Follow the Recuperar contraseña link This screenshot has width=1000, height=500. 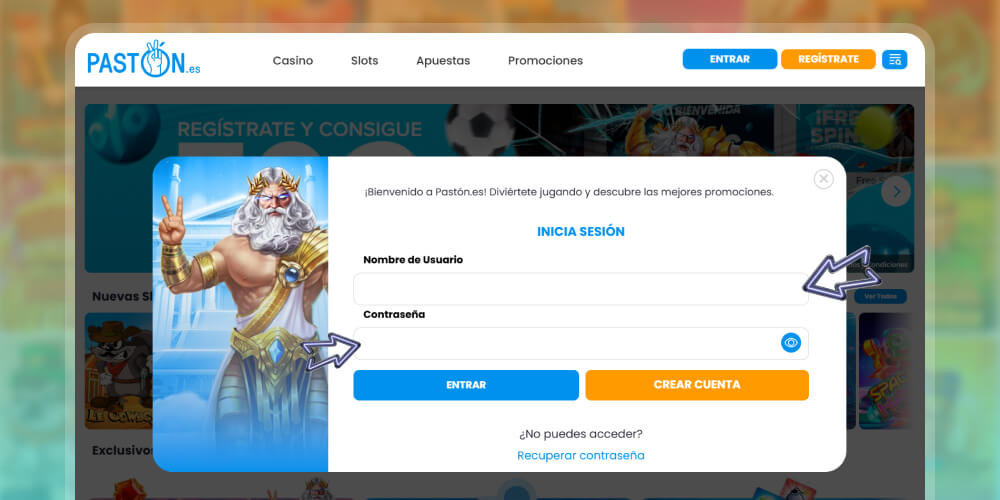[581, 455]
